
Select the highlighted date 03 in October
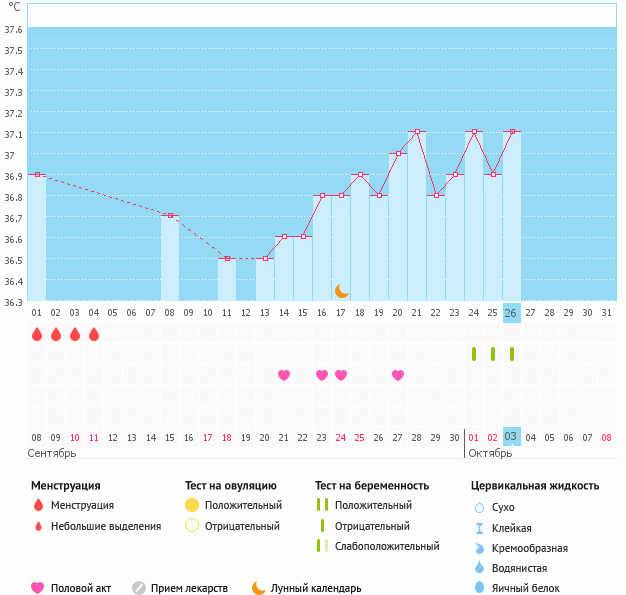click(511, 437)
